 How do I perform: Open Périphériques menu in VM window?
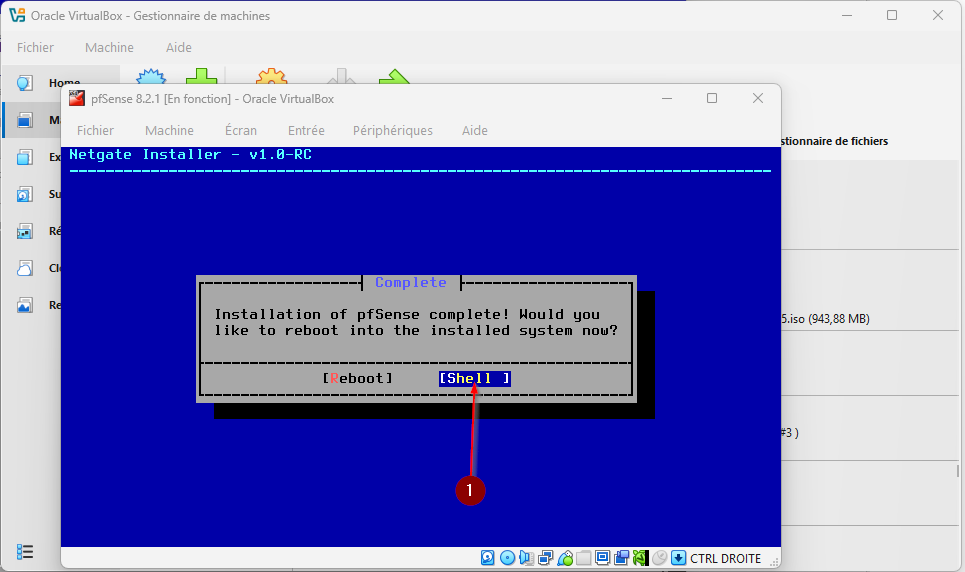tap(392, 130)
